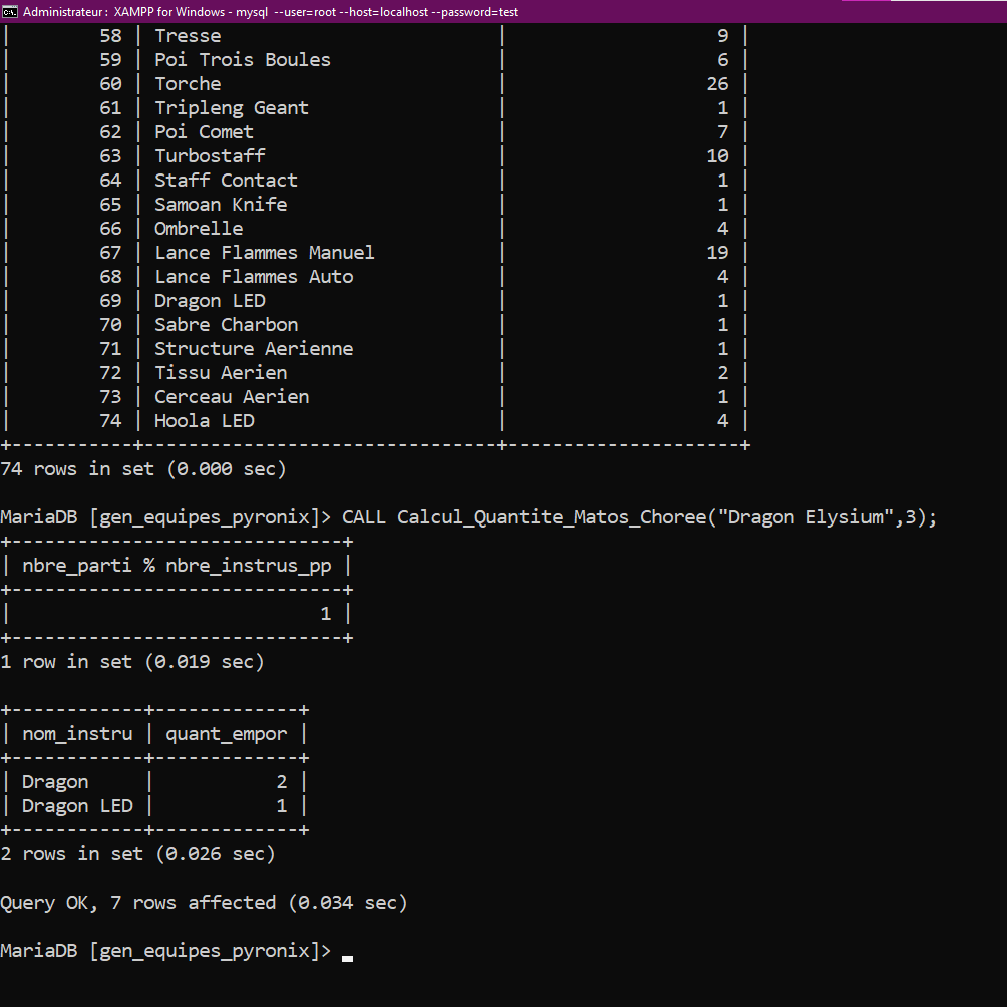Click the Lance Flammes Manuel entry
This screenshot has height=1007, width=1007.
[x=264, y=253]
